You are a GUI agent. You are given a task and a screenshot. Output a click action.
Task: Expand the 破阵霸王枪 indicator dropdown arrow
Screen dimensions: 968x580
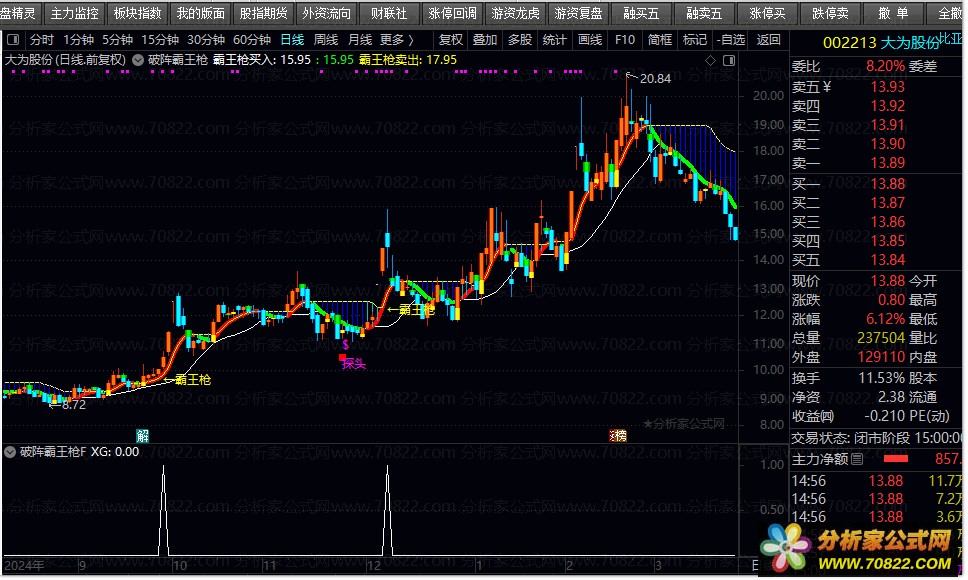(x=138, y=60)
